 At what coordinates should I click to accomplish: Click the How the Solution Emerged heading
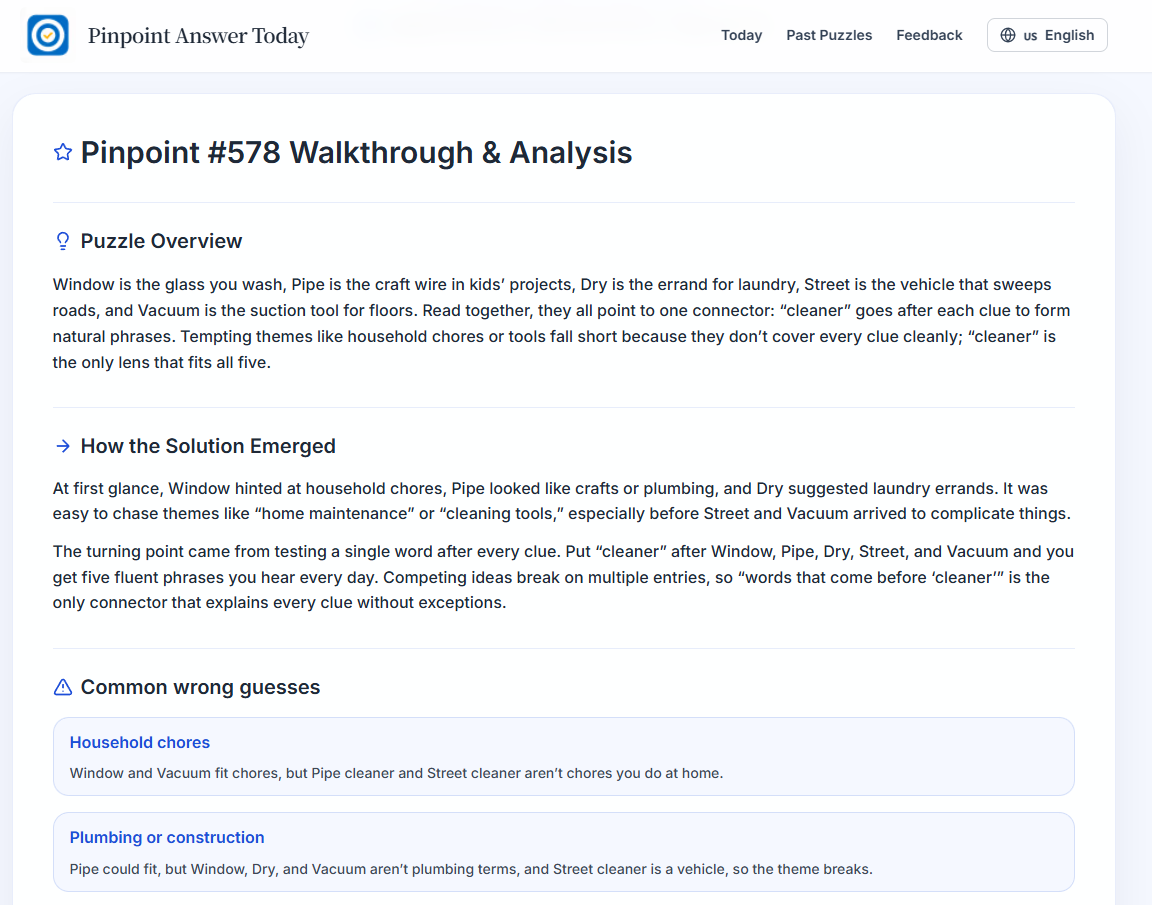click(208, 446)
